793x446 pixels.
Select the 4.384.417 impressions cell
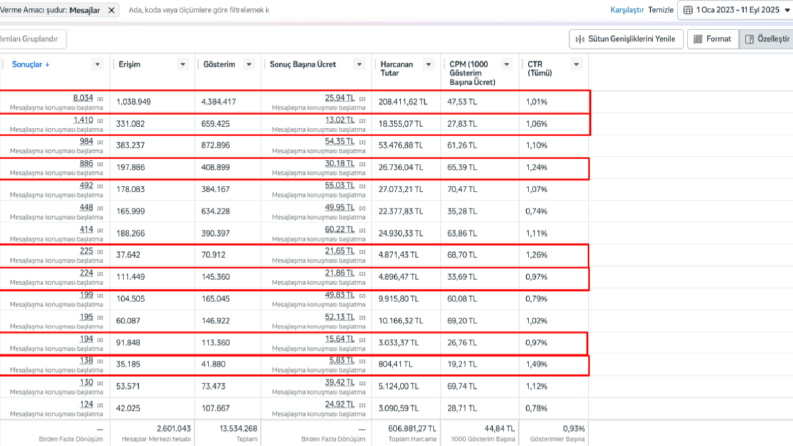(218, 102)
